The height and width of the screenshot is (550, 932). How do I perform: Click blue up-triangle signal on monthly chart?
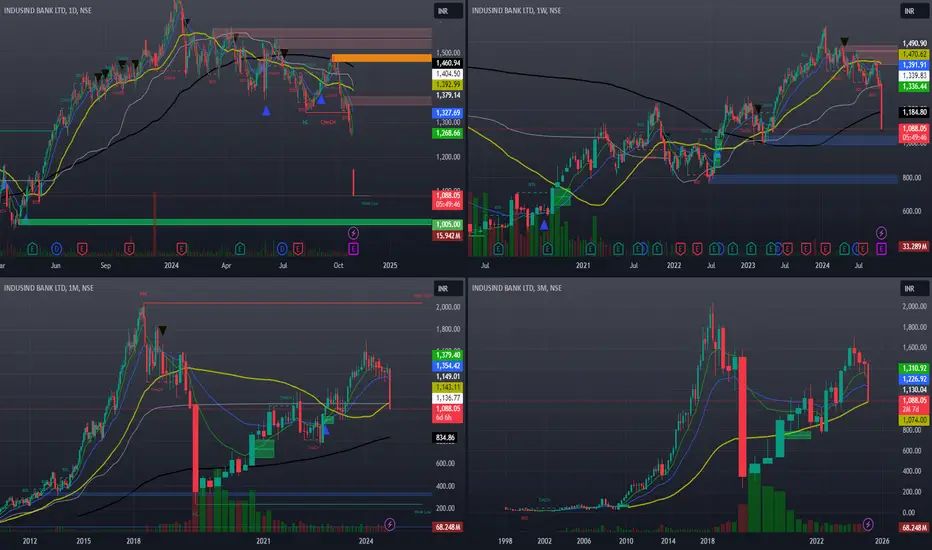point(325,429)
